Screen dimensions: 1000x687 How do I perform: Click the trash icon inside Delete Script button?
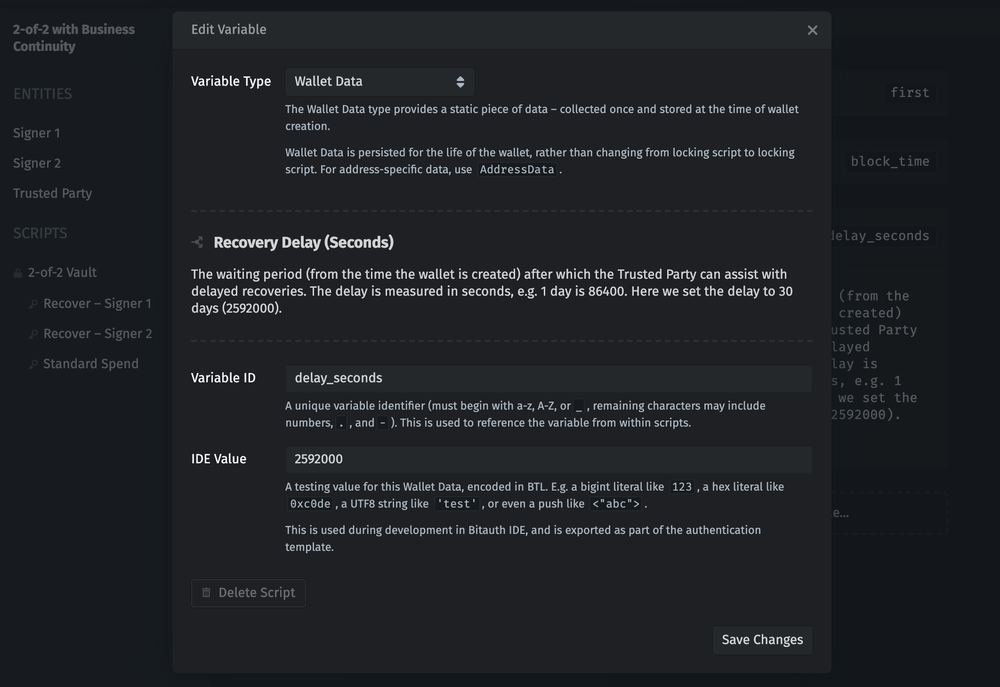pyautogui.click(x=208, y=592)
